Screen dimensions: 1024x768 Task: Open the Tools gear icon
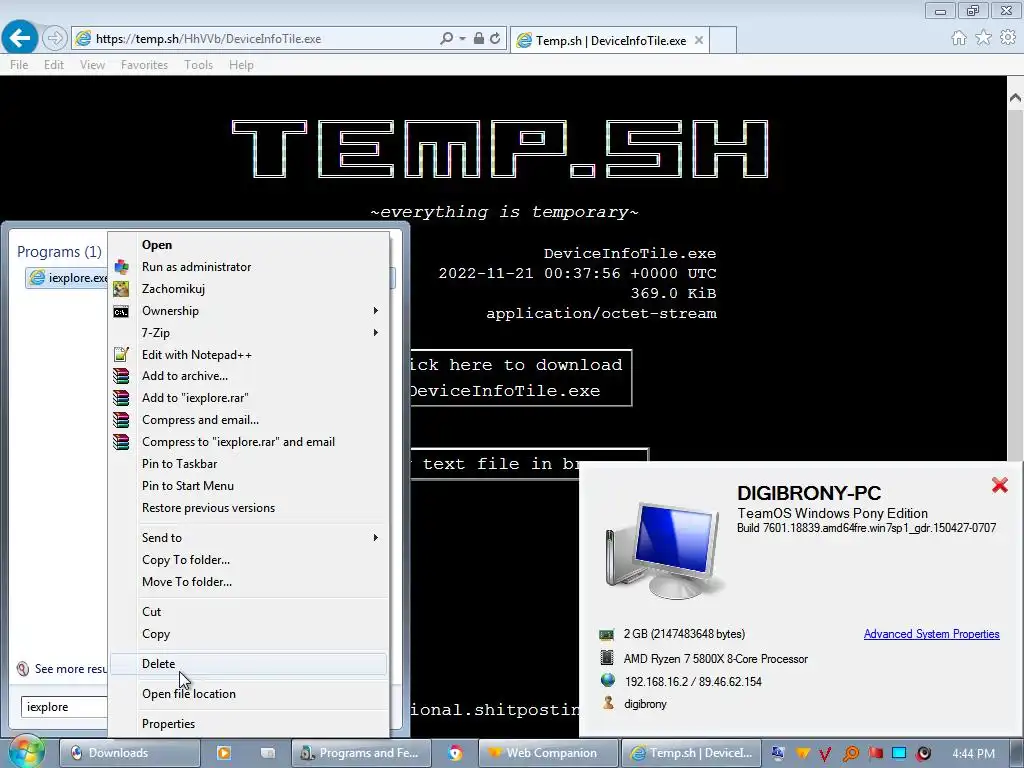[1008, 38]
